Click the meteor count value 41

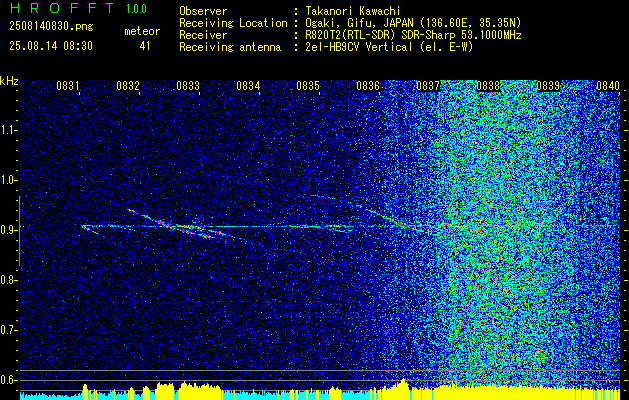[144, 46]
